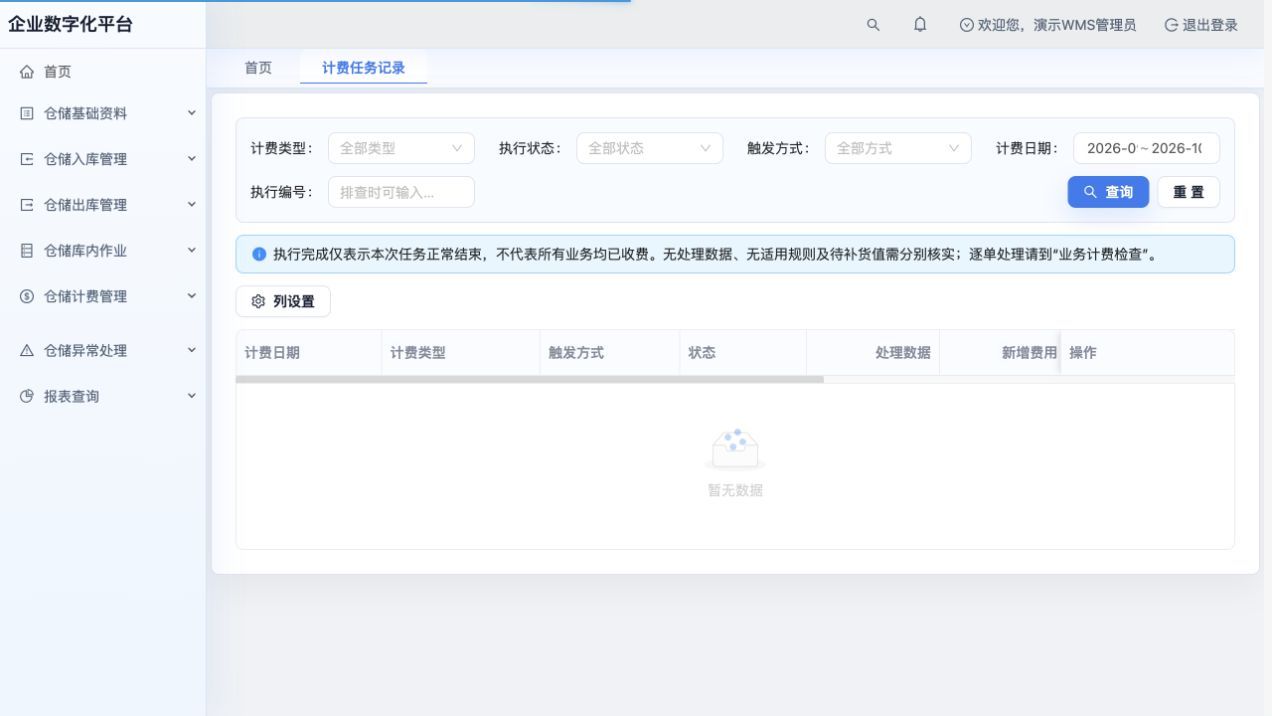This screenshot has height=716, width=1272.
Task: Click 退出登录 to log out
Action: click(1201, 25)
